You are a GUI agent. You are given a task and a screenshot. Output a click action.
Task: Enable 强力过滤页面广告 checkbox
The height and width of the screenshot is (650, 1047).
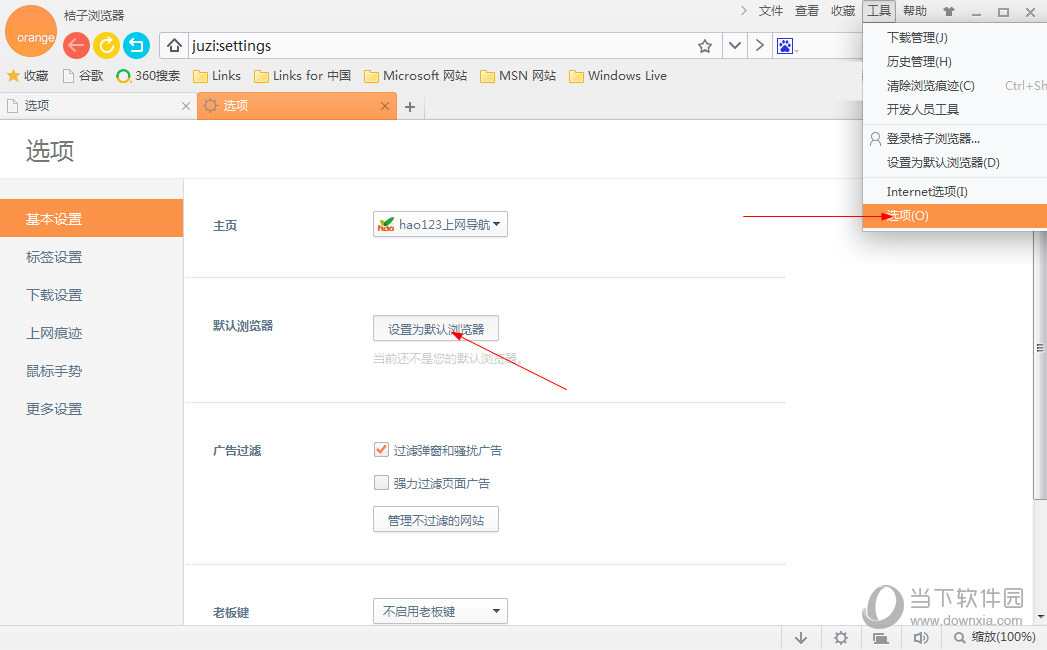pos(381,483)
